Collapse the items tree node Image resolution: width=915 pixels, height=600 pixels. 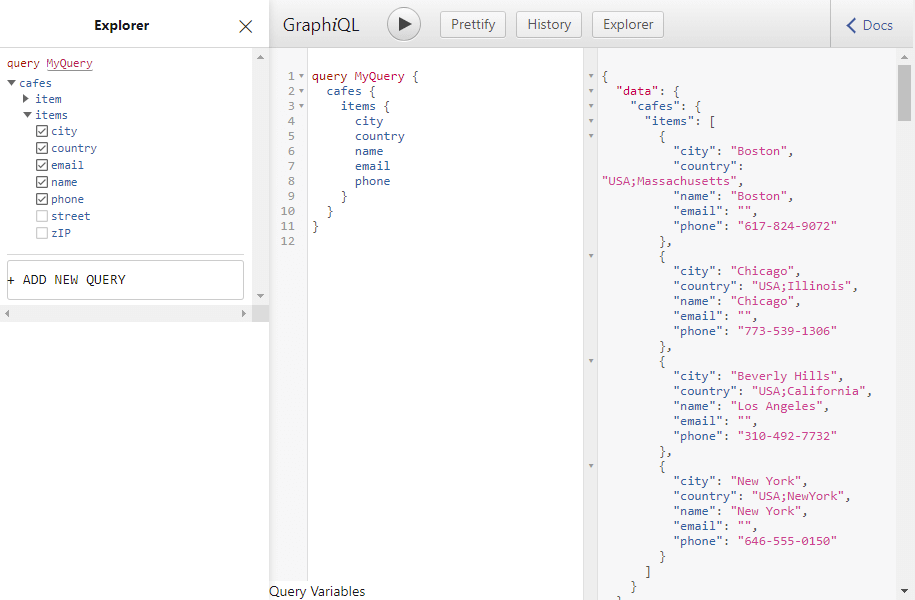pos(27,115)
